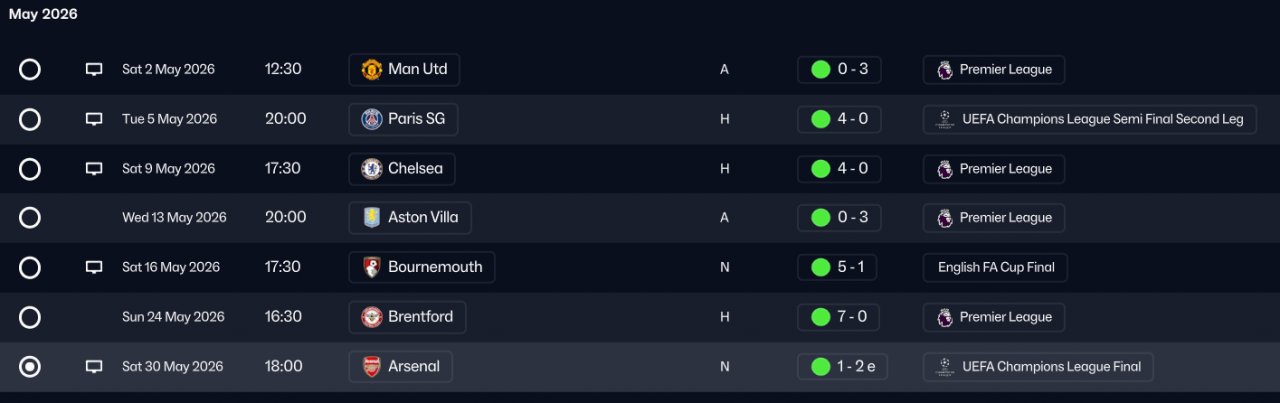Select the radio button for Man Utd match

click(x=30, y=69)
